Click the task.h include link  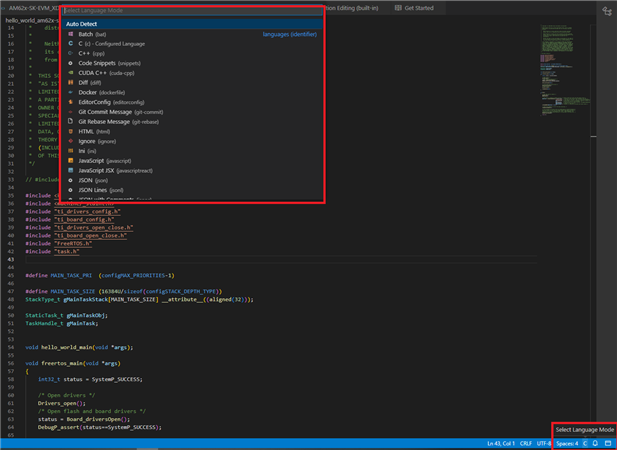(x=67, y=251)
